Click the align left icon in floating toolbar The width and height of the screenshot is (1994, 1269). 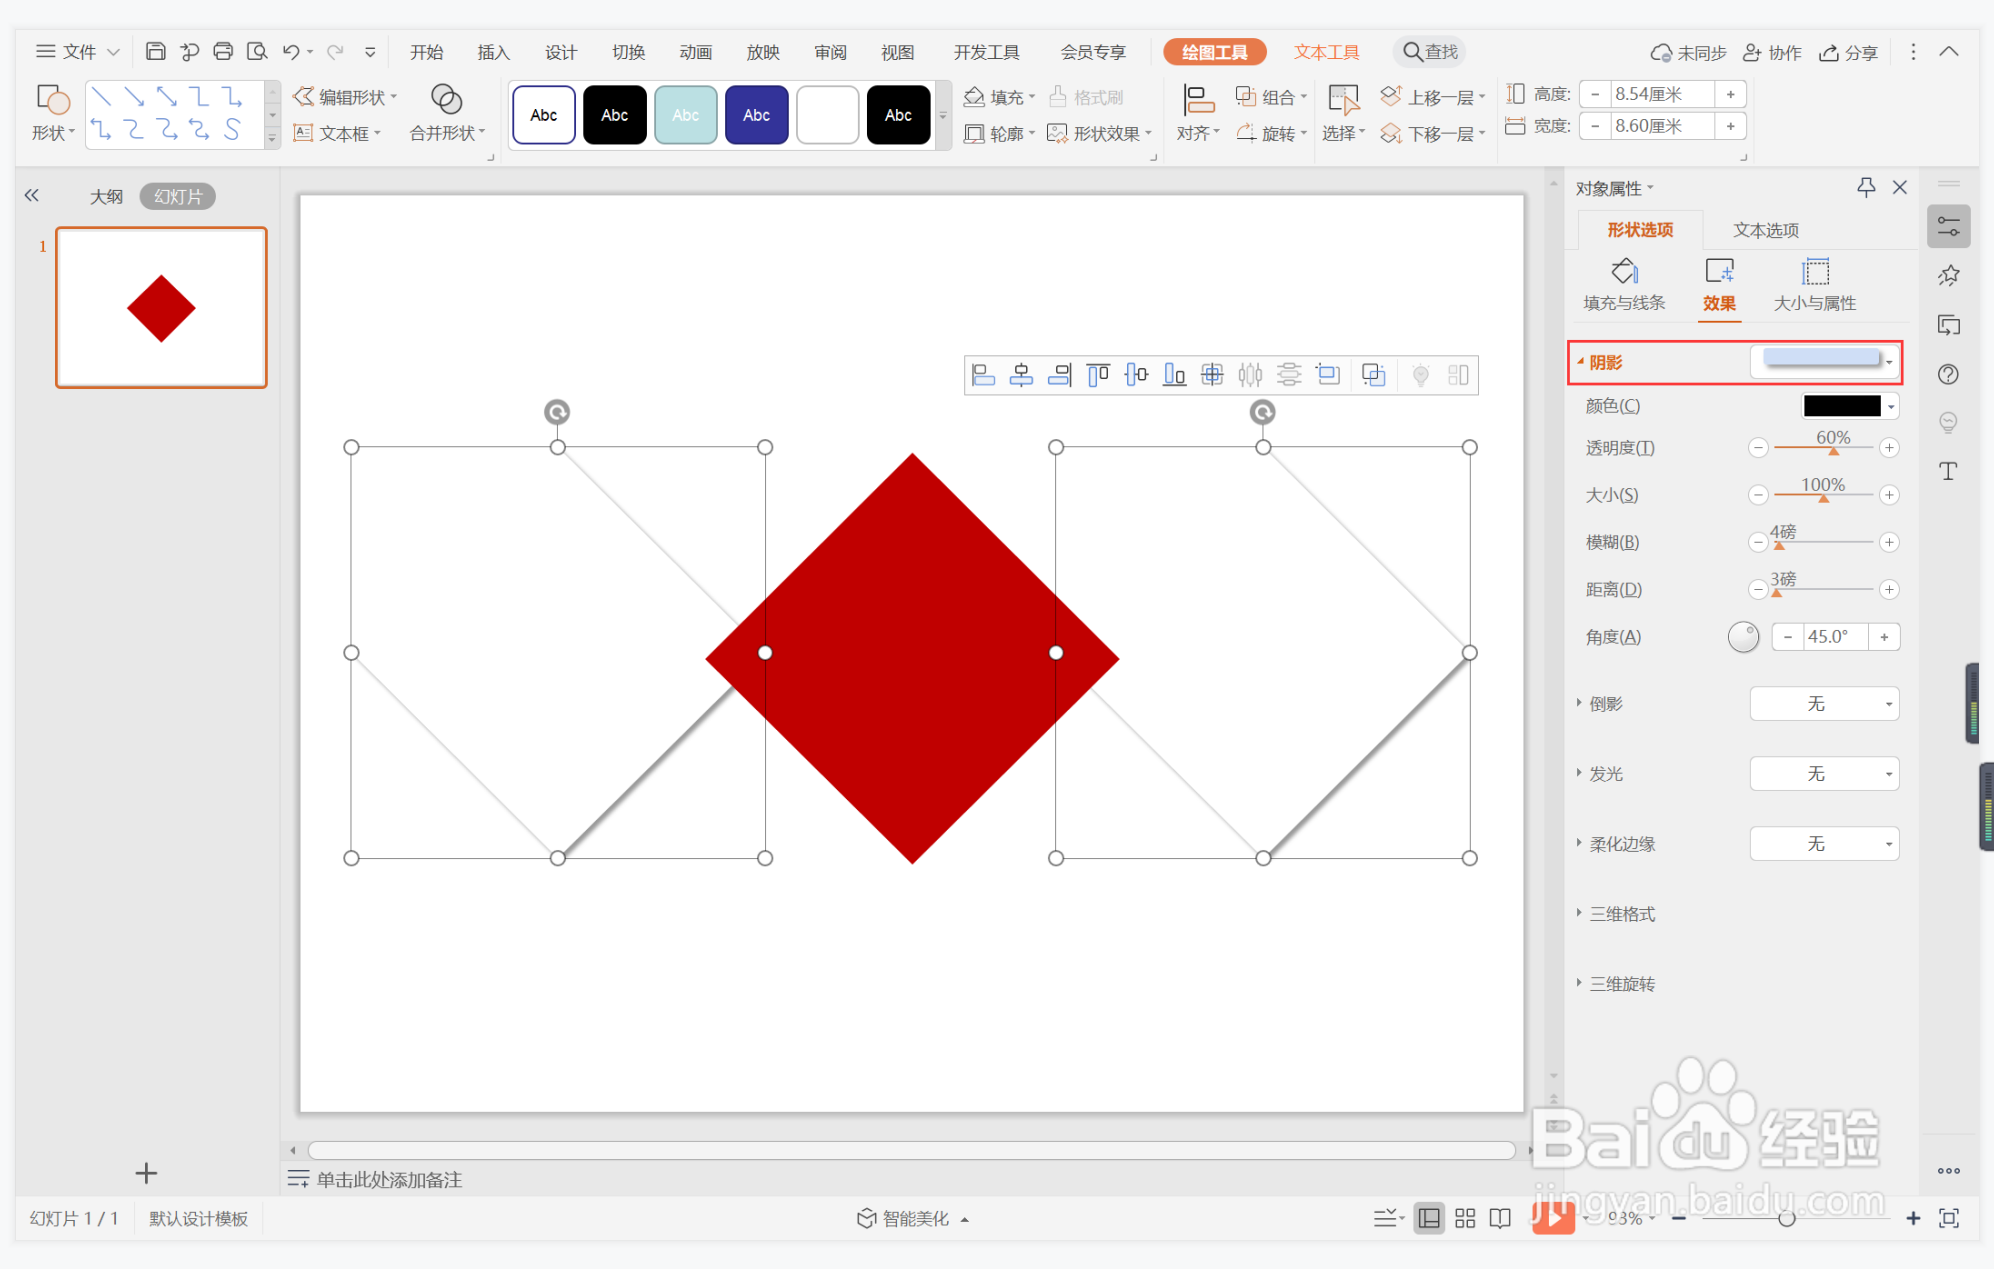[x=984, y=375]
